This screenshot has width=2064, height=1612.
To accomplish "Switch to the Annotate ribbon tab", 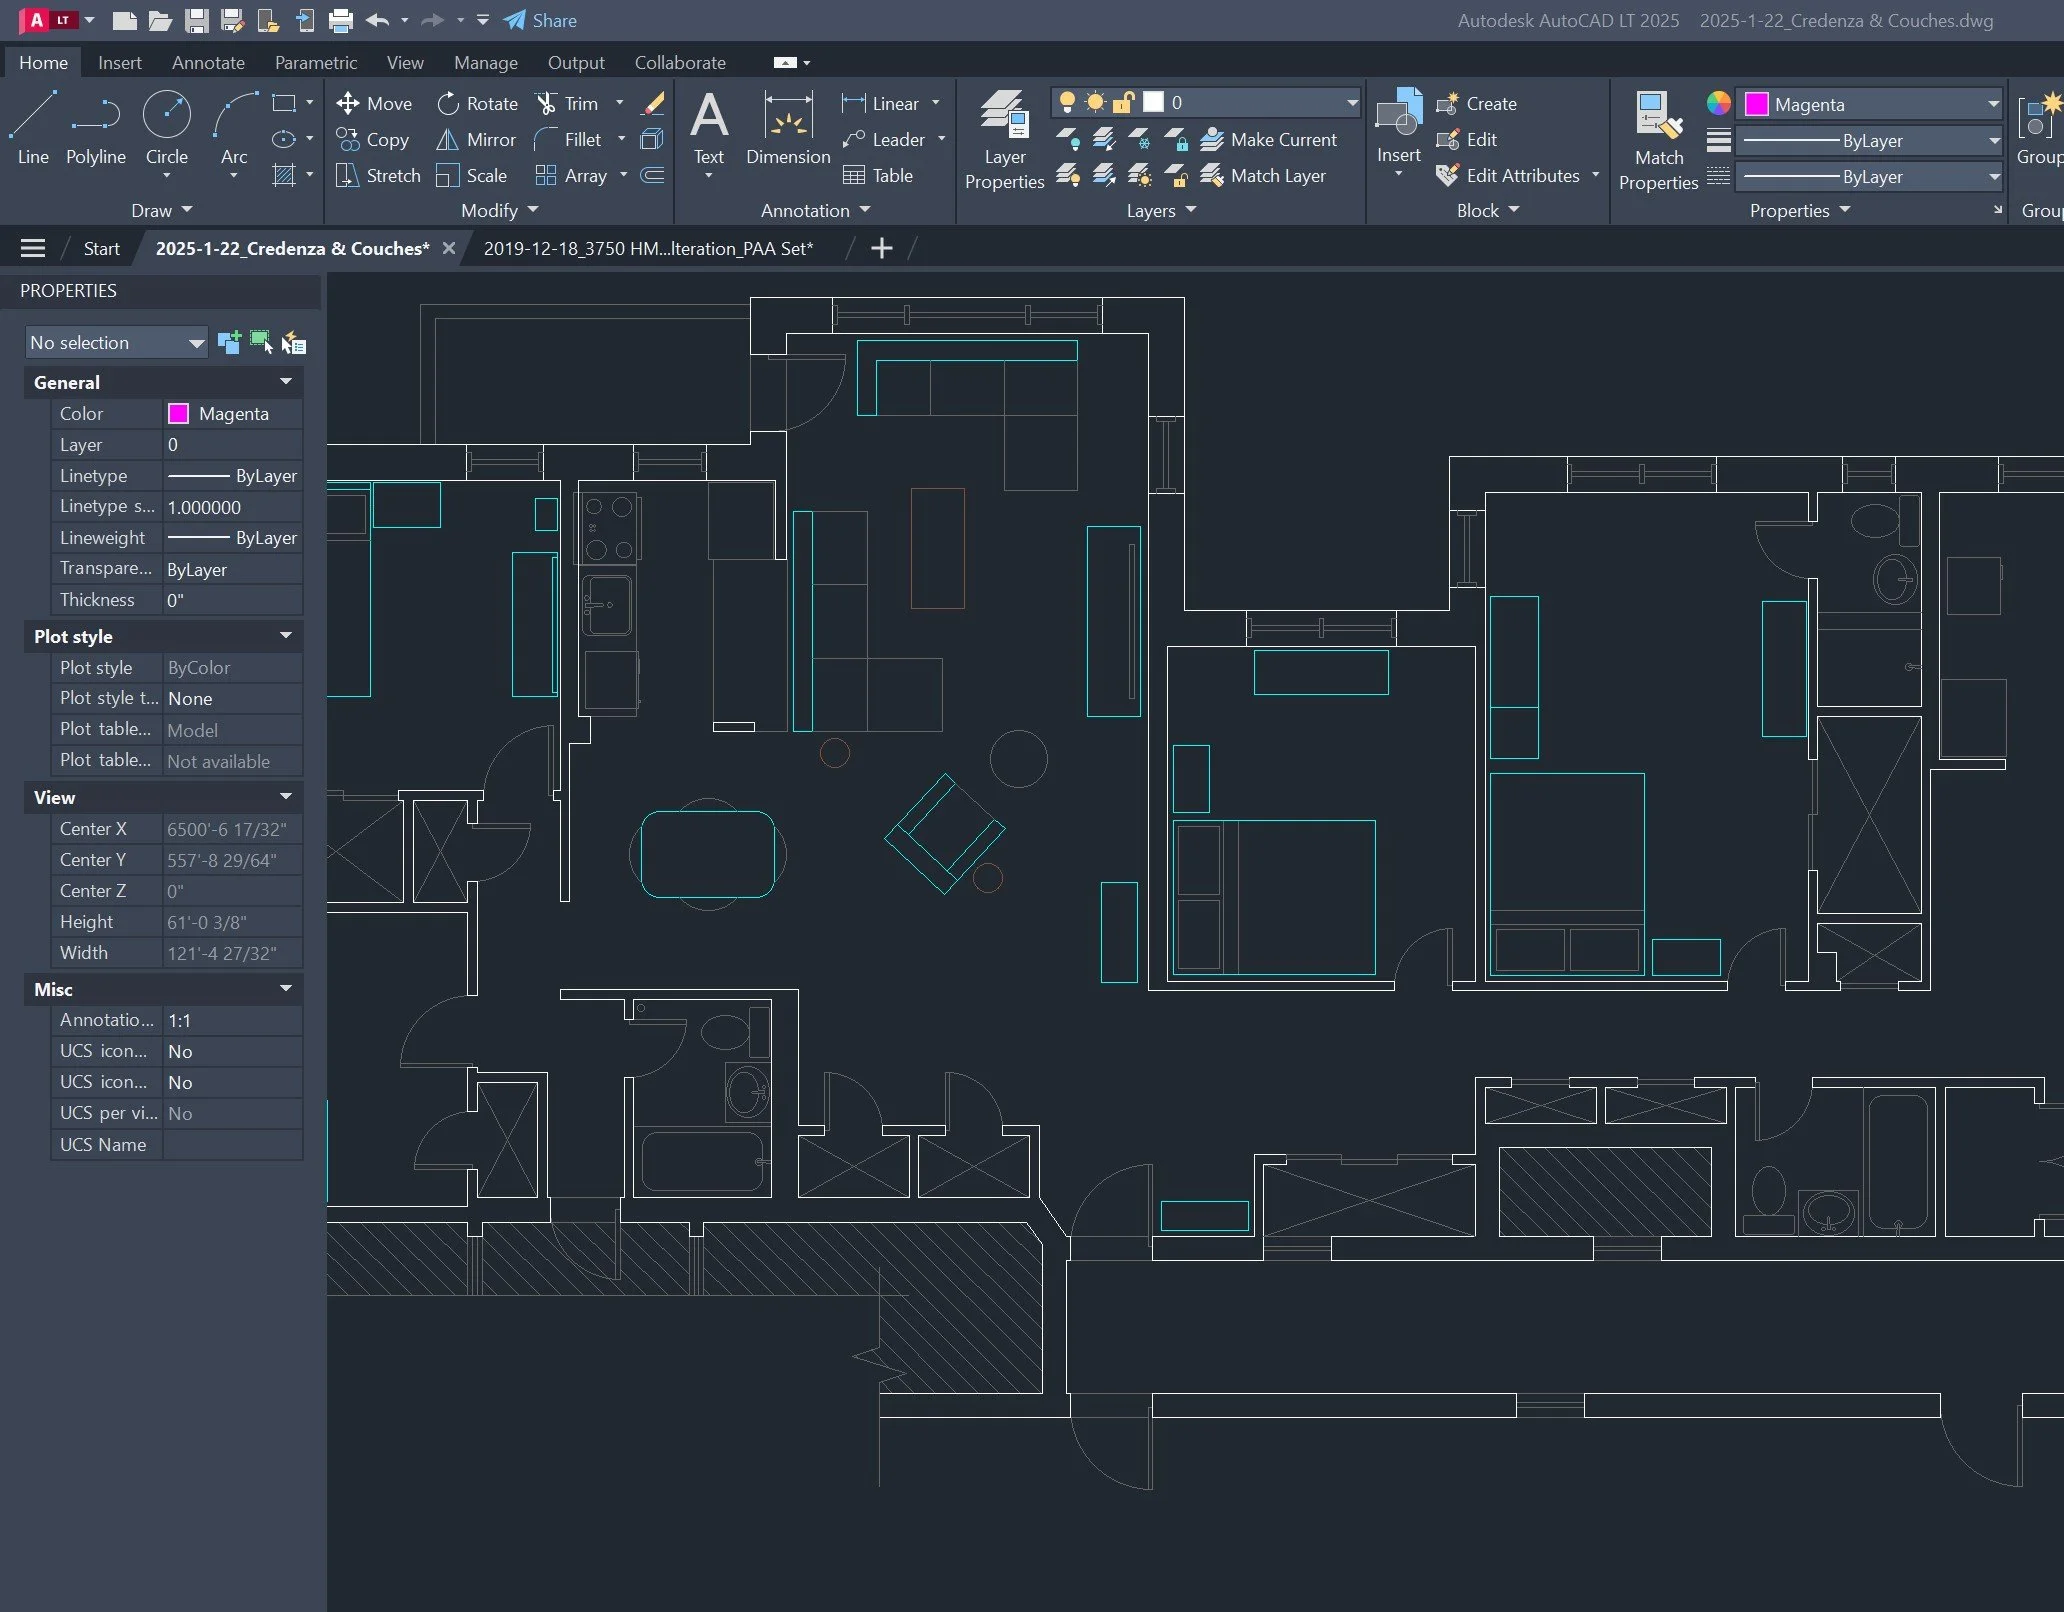I will tap(208, 62).
